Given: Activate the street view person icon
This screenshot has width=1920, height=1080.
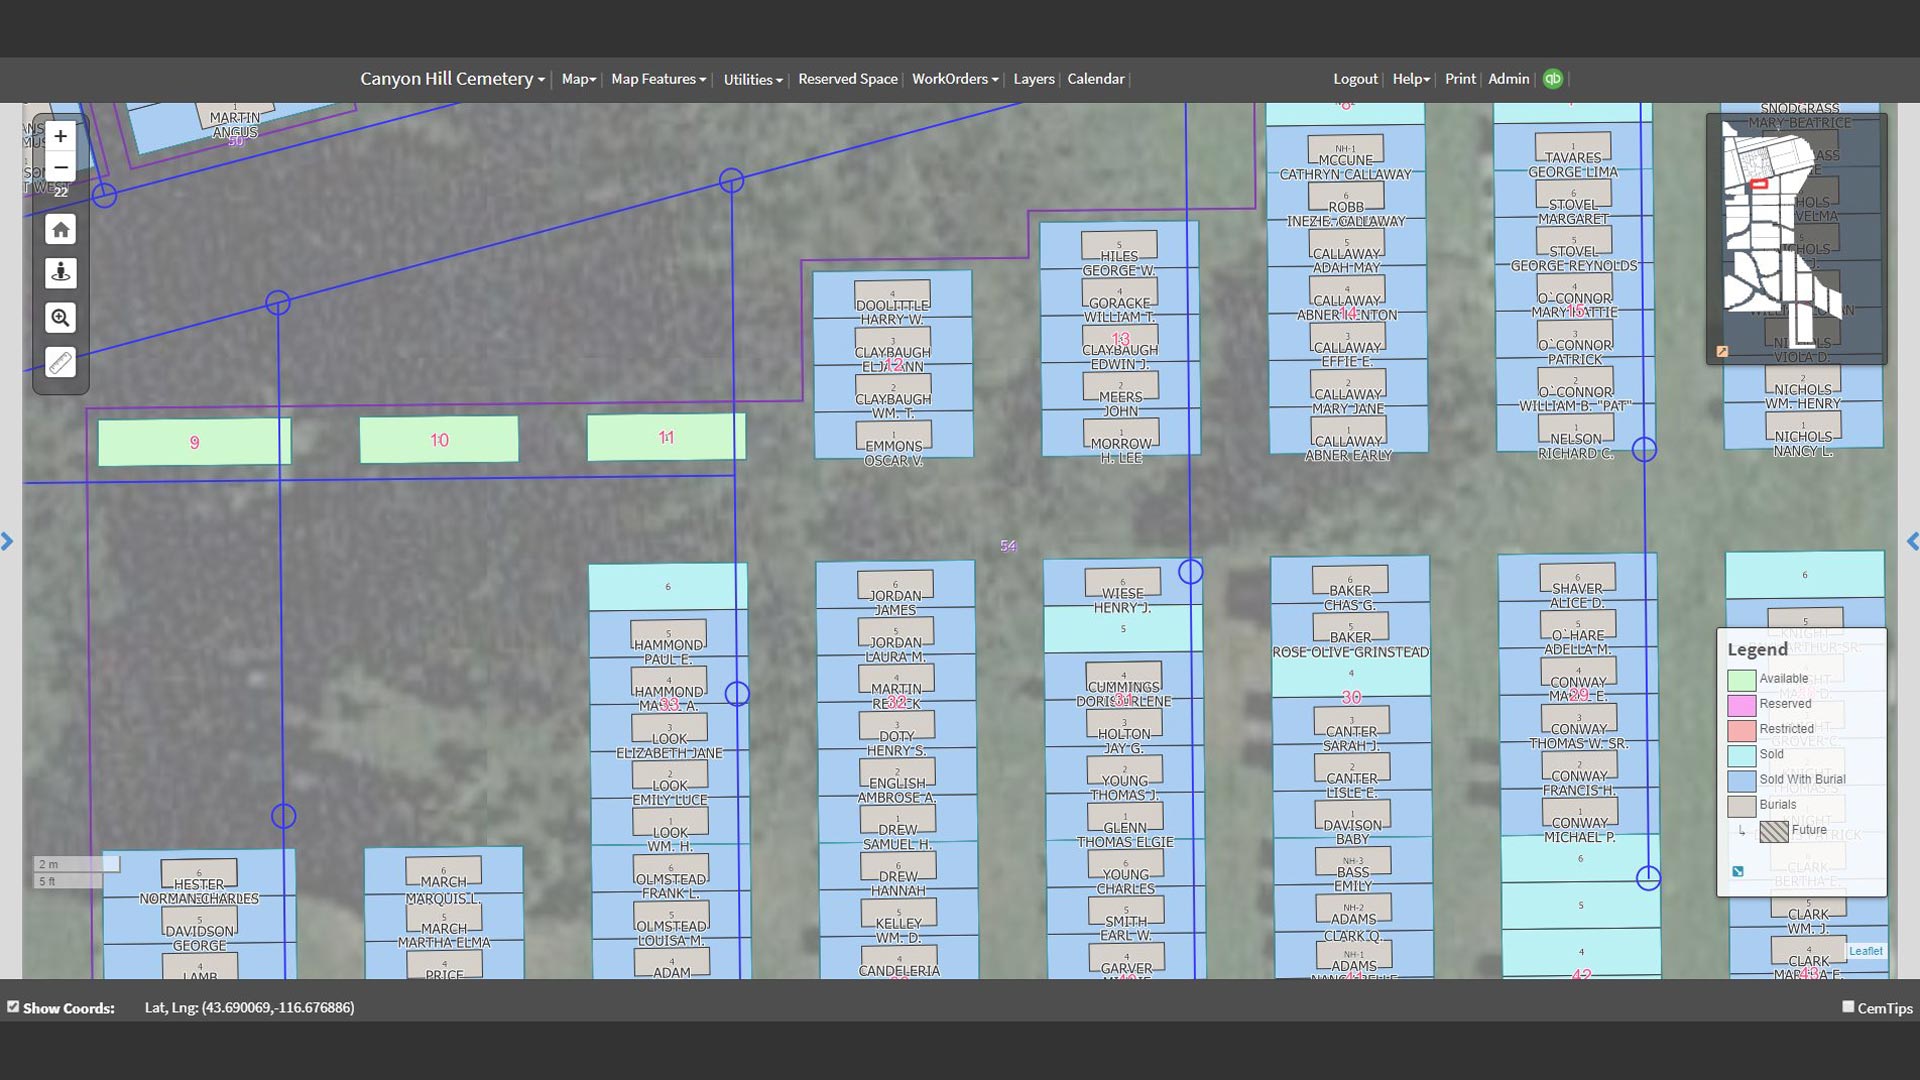Looking at the screenshot, I should (x=60, y=273).
